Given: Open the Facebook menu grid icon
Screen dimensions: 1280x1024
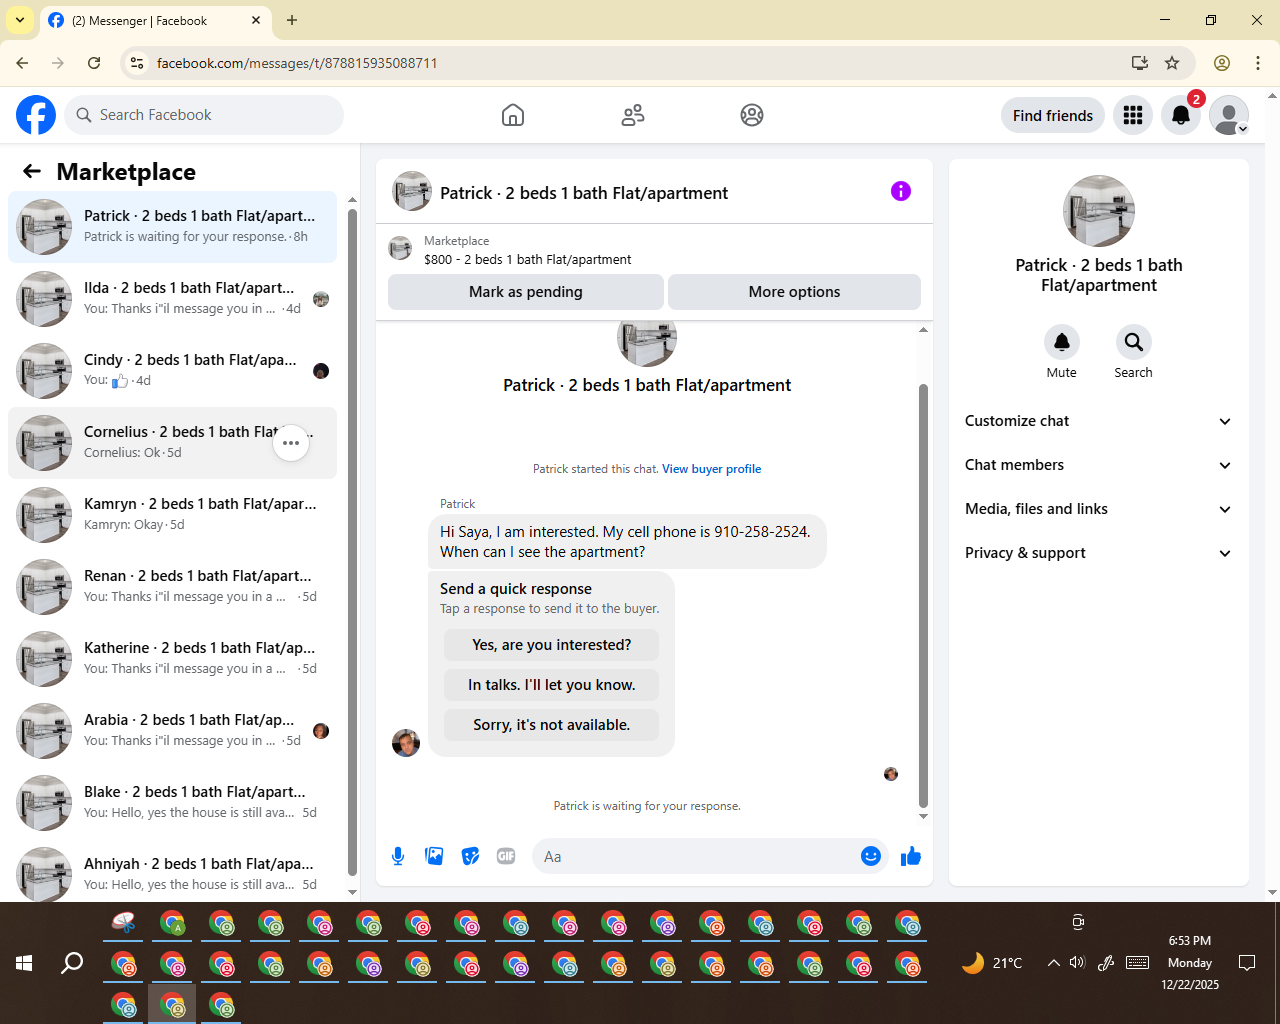Looking at the screenshot, I should (x=1133, y=115).
